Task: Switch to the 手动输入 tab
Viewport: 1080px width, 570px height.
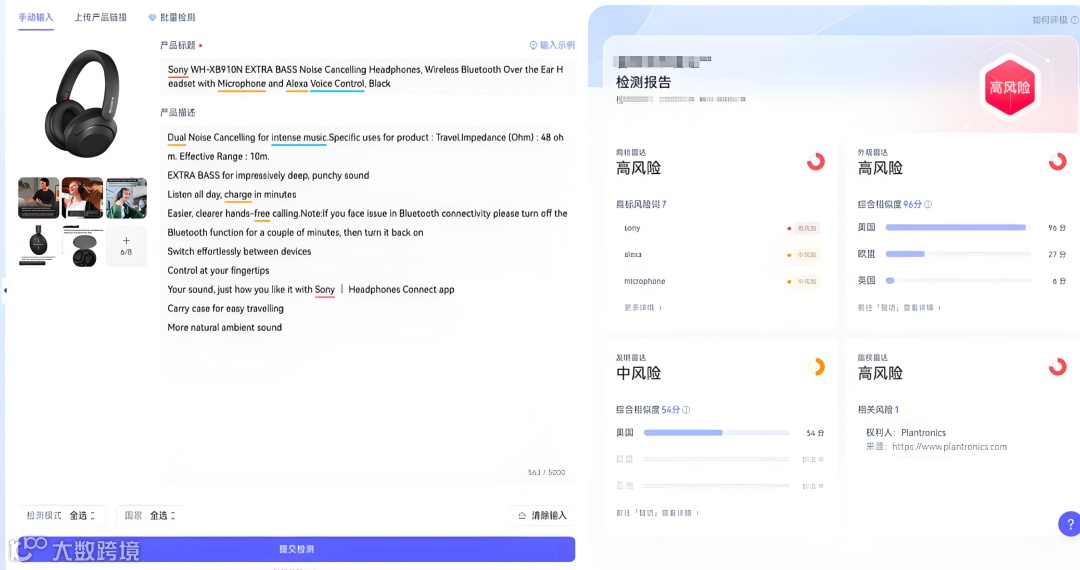Action: point(36,17)
